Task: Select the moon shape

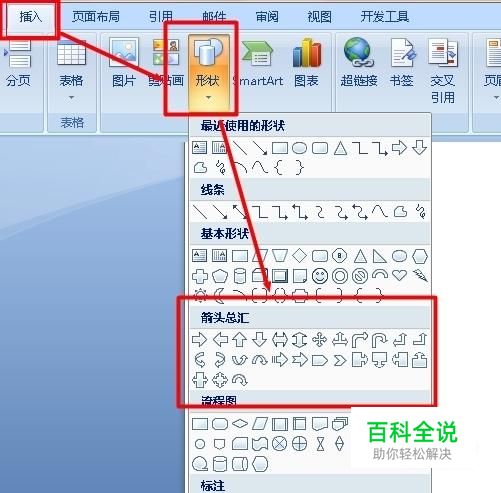Action: point(220,295)
